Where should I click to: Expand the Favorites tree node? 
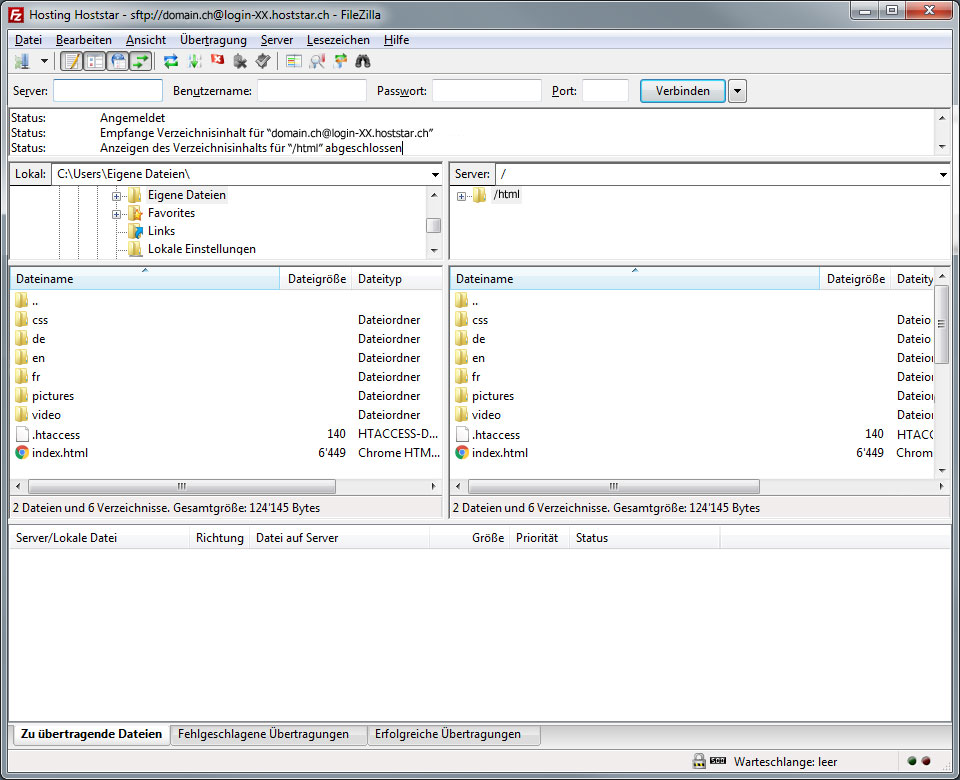[x=116, y=214]
